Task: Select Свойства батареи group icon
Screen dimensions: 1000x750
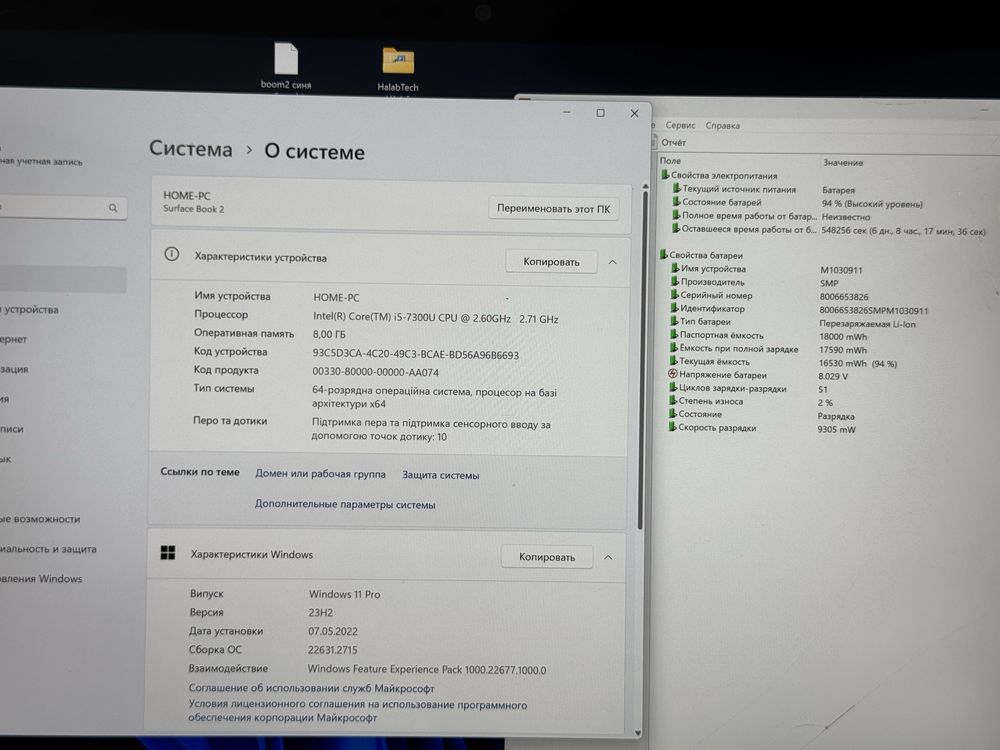Action: (x=663, y=254)
